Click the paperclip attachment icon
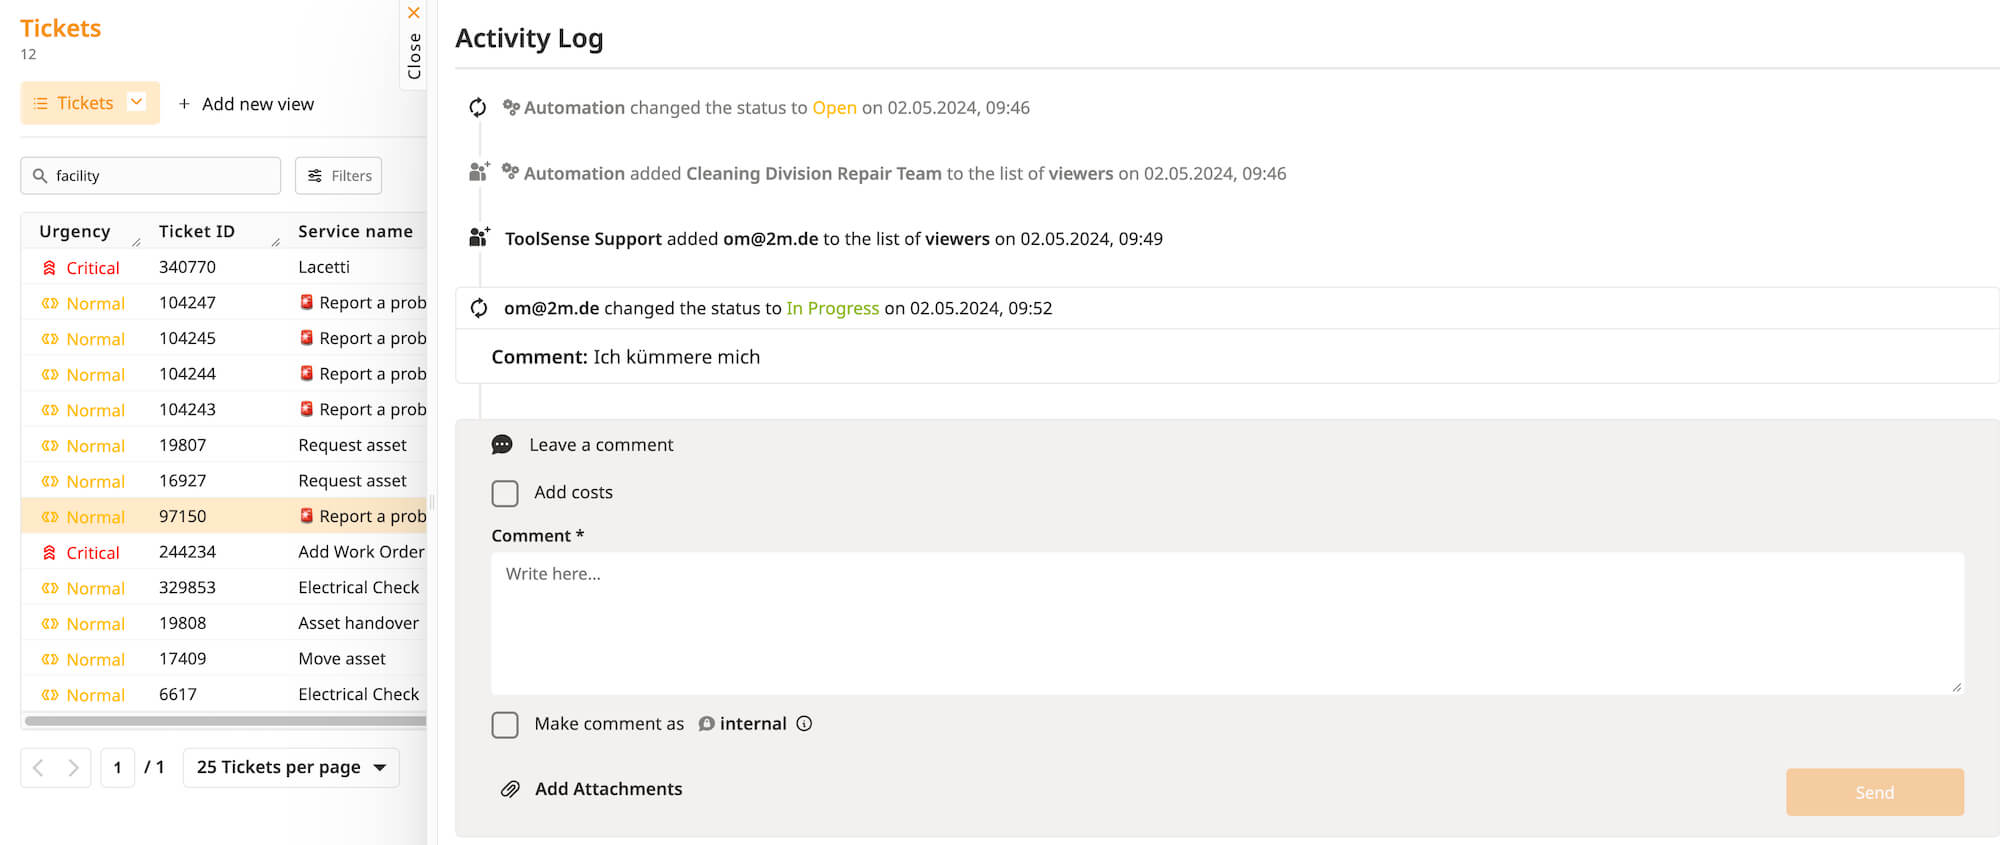Image resolution: width=2000 pixels, height=845 pixels. click(510, 789)
